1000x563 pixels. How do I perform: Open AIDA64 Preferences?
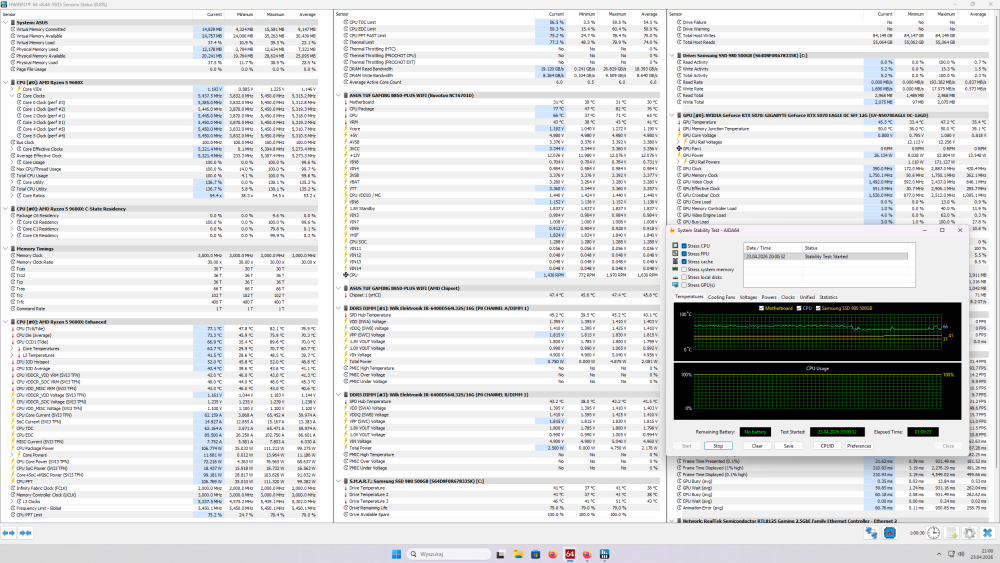coord(859,446)
